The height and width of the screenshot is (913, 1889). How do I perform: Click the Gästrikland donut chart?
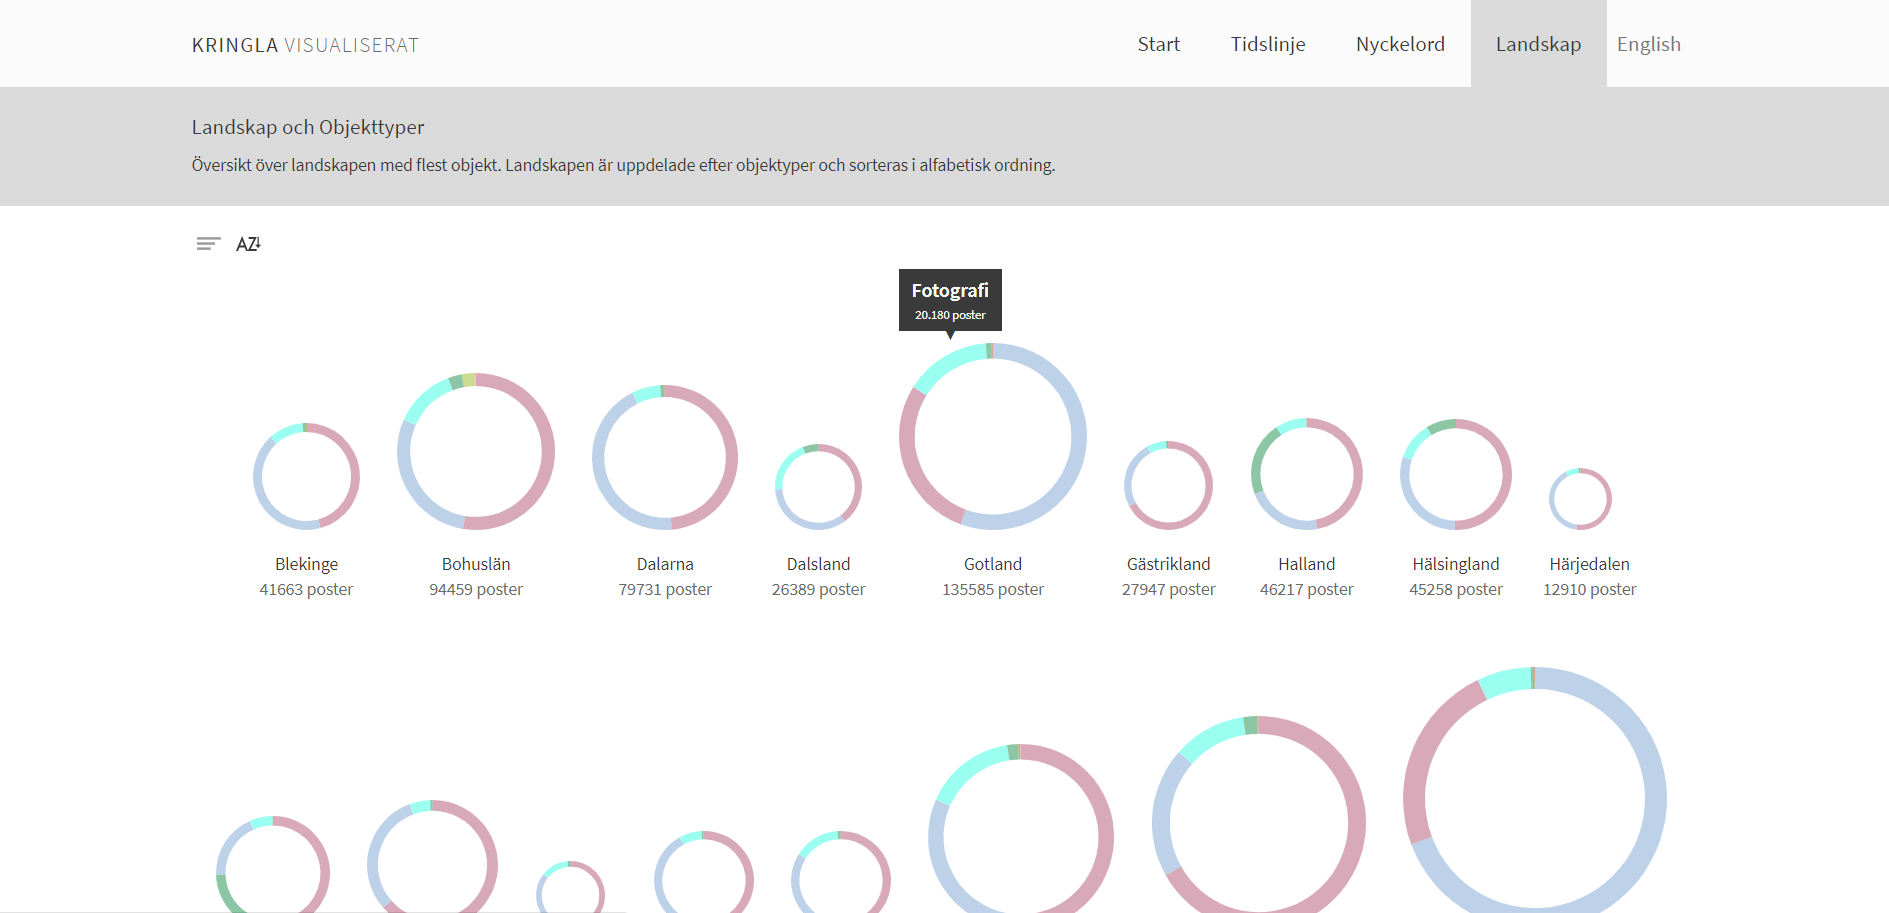1206,486
